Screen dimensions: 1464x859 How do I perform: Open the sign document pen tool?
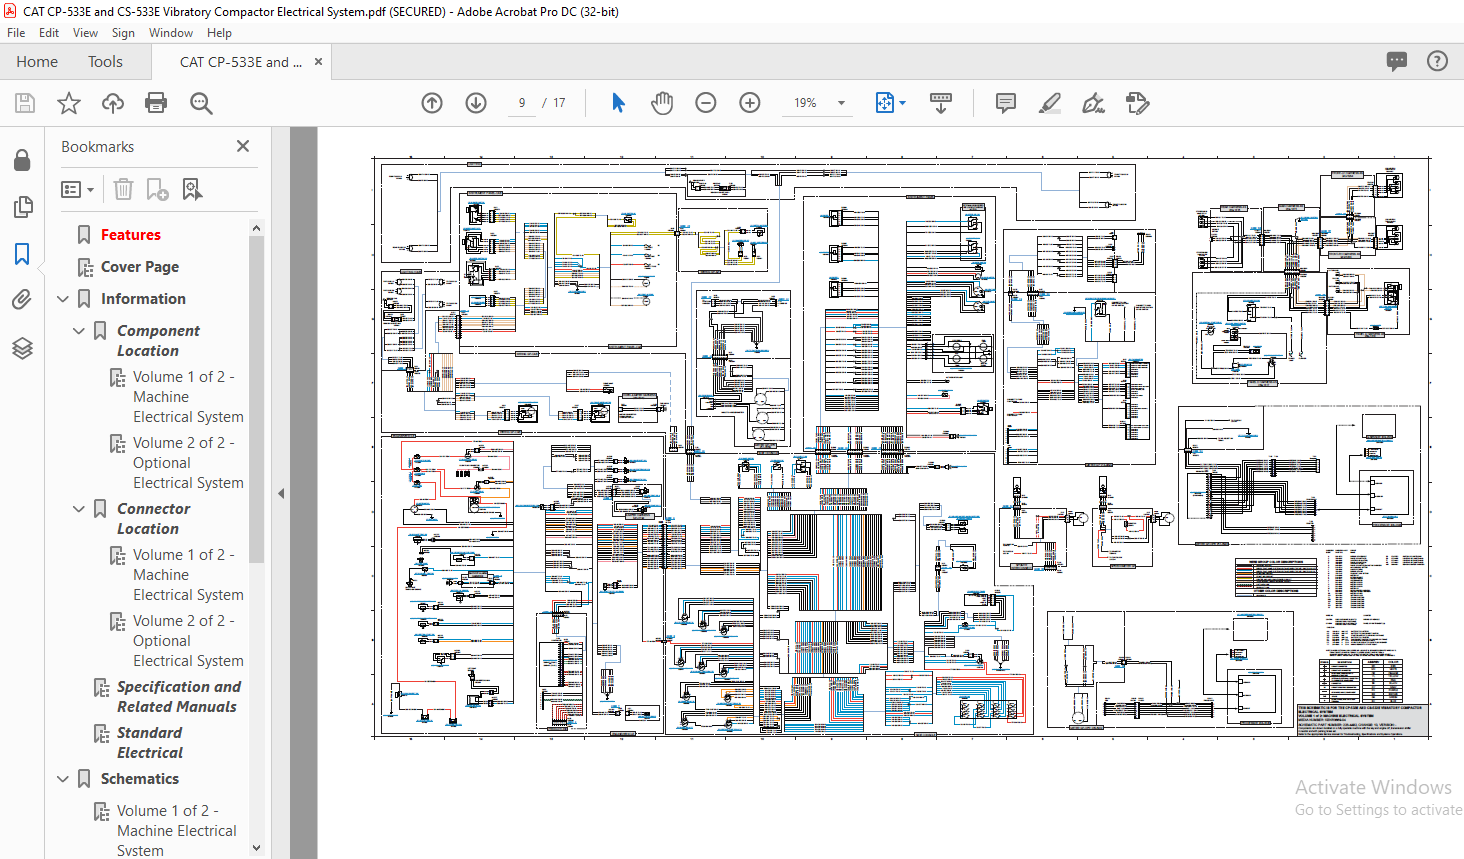(1094, 103)
